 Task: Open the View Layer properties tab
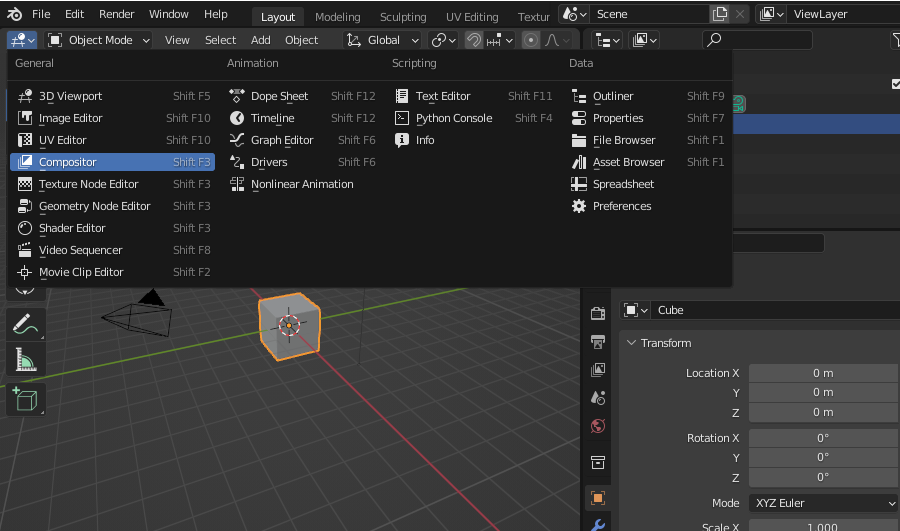click(x=598, y=370)
